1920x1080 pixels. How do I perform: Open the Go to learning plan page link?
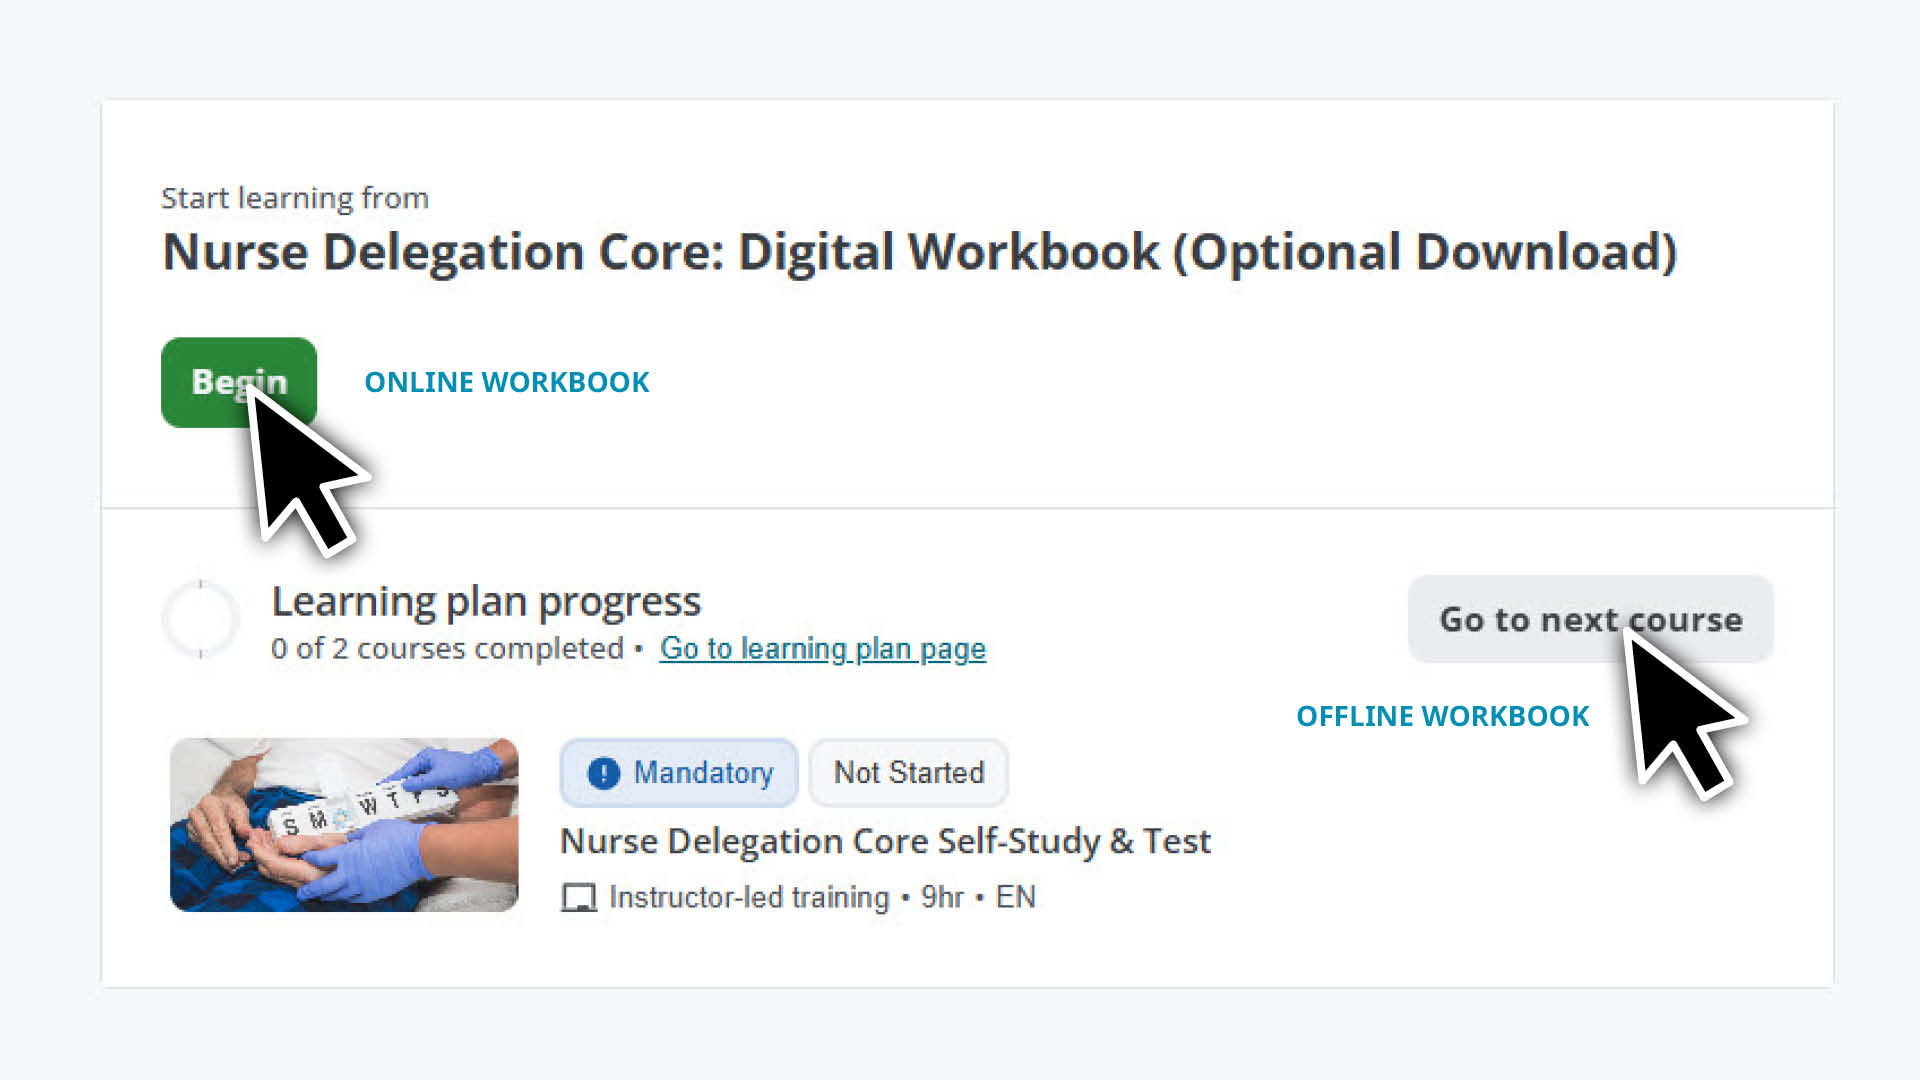[x=822, y=648]
